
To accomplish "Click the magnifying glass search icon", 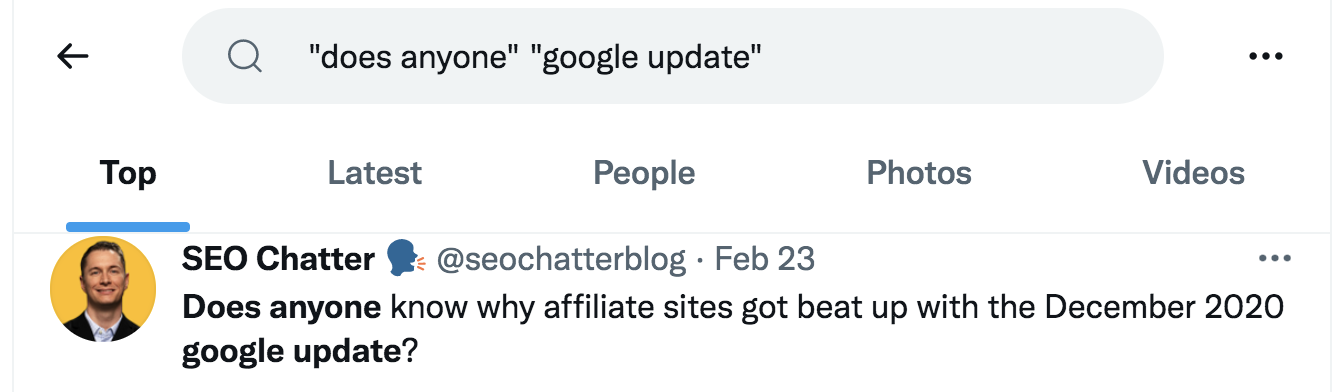I will (x=244, y=56).
